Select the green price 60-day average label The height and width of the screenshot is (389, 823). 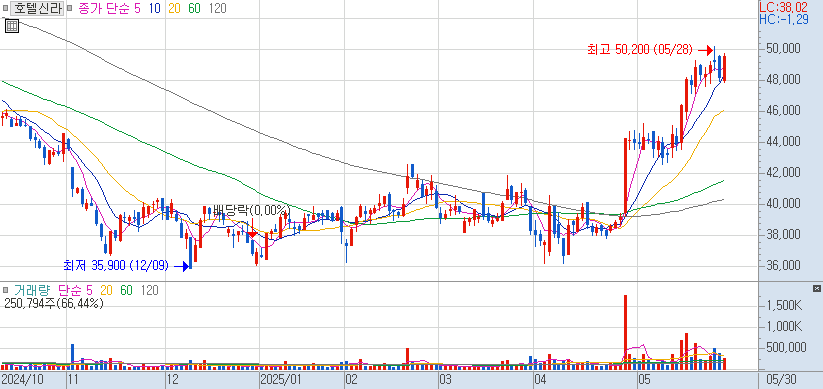click(194, 8)
